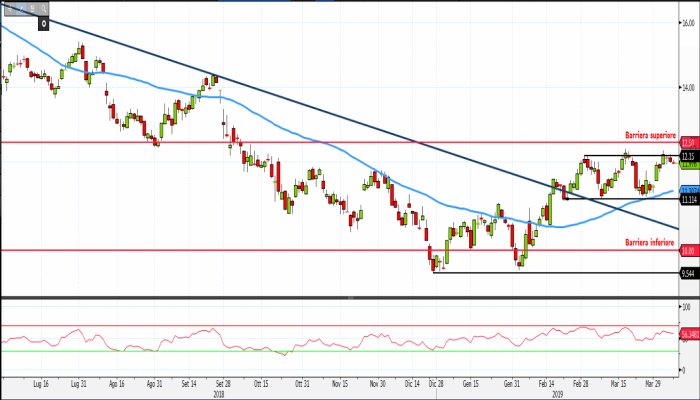The height and width of the screenshot is (400, 700).
Task: Activate the pencil drawing tool
Action: tap(19, 8)
